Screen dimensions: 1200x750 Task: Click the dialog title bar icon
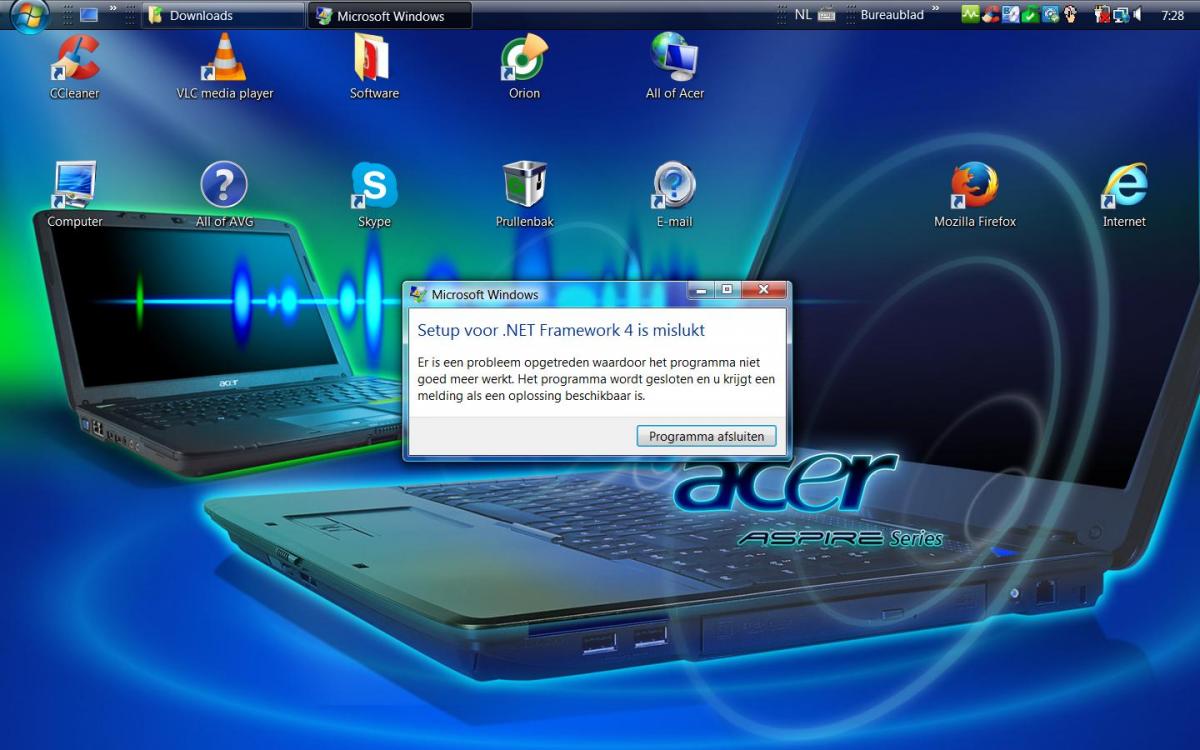point(418,294)
